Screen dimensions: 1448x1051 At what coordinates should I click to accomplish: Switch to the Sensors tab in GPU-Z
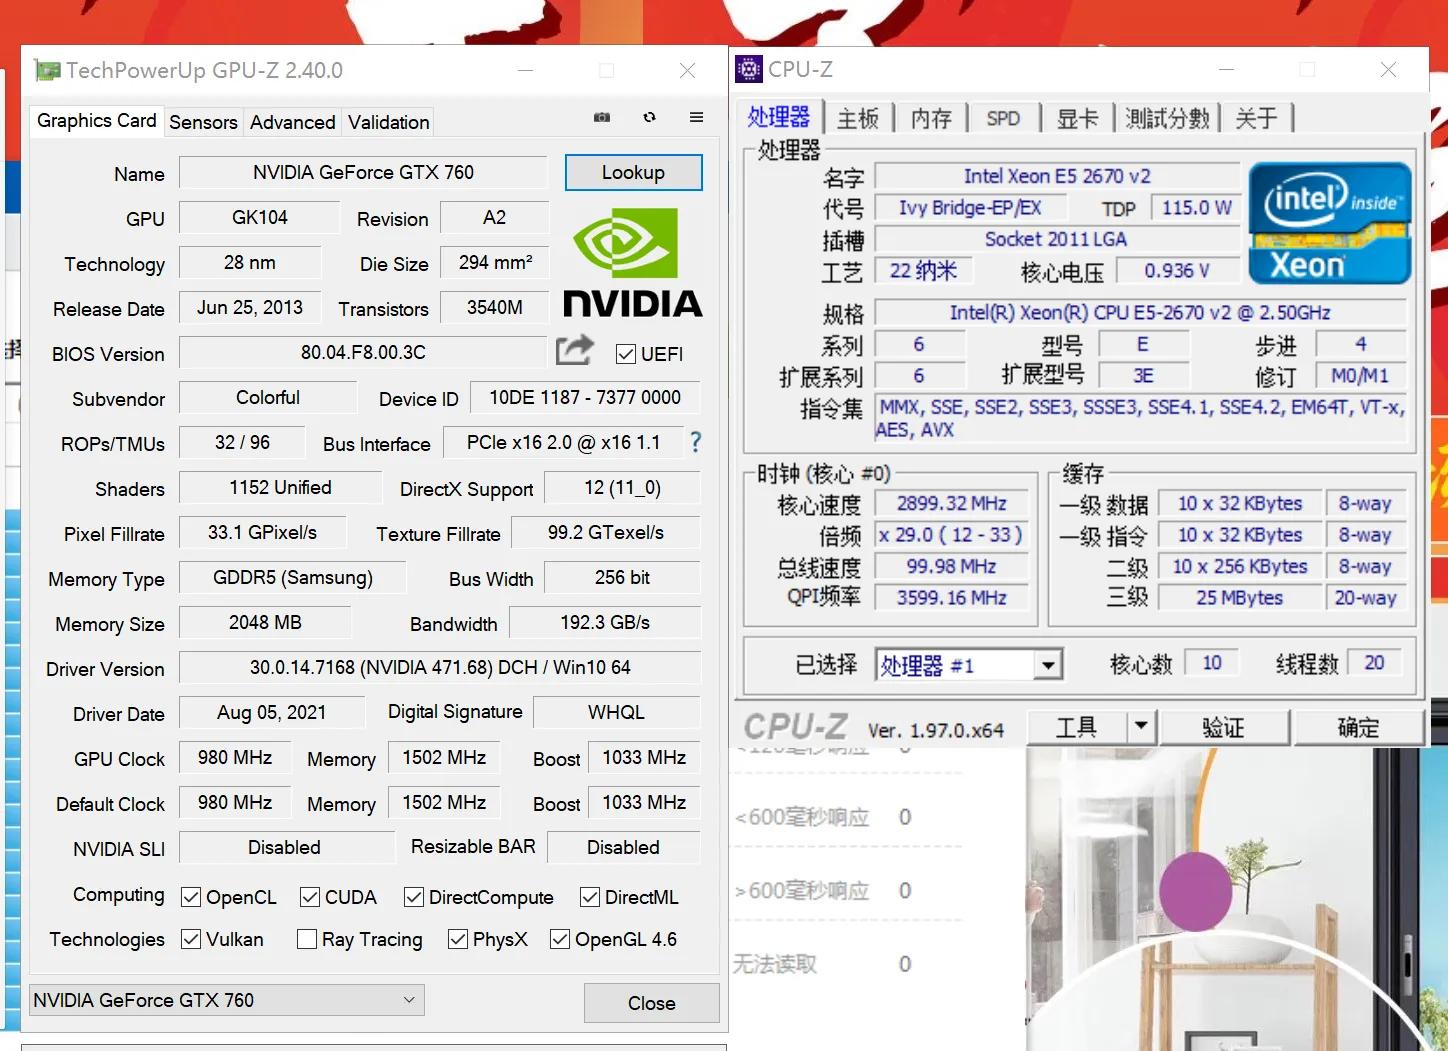(x=203, y=121)
